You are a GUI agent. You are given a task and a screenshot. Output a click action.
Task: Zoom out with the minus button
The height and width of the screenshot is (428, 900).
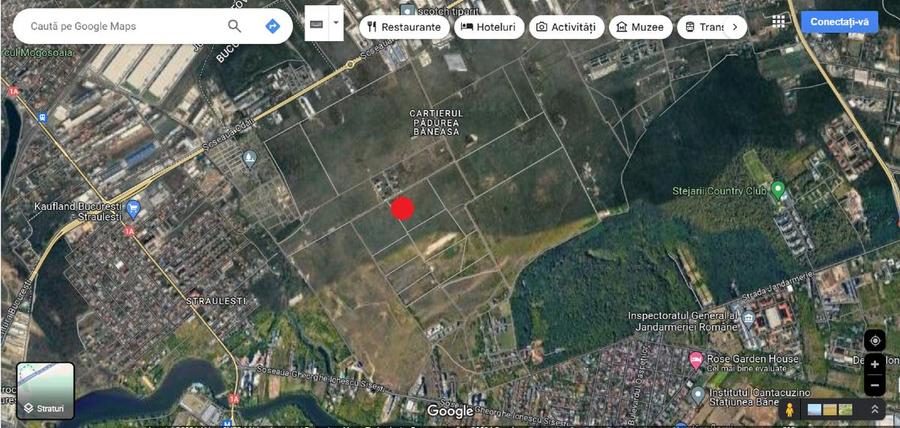[x=874, y=385]
